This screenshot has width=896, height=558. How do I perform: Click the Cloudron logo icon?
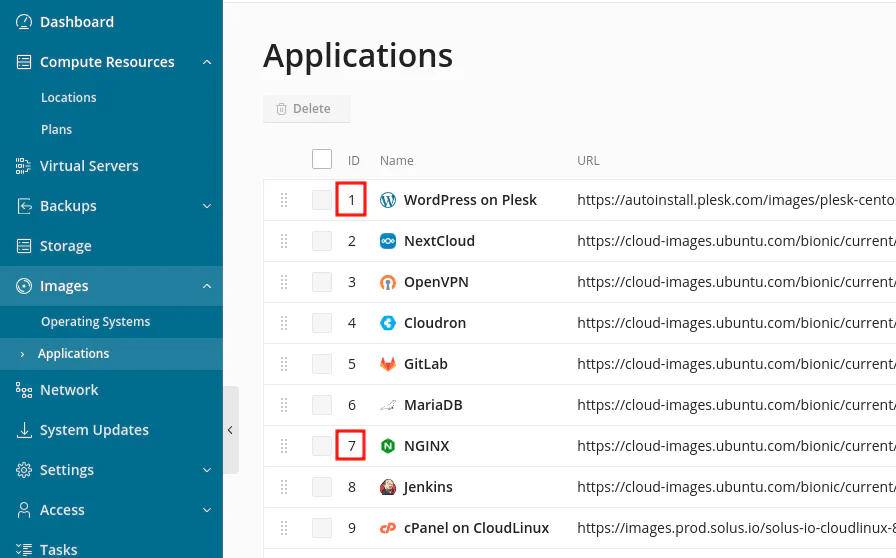coord(388,323)
